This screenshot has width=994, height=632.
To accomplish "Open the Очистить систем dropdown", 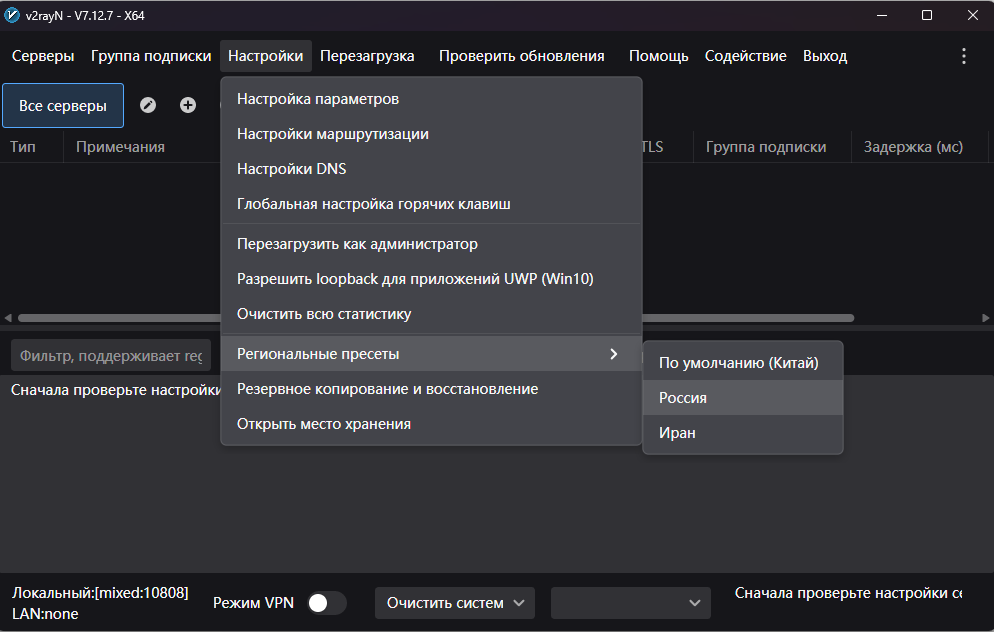I will pyautogui.click(x=455, y=603).
